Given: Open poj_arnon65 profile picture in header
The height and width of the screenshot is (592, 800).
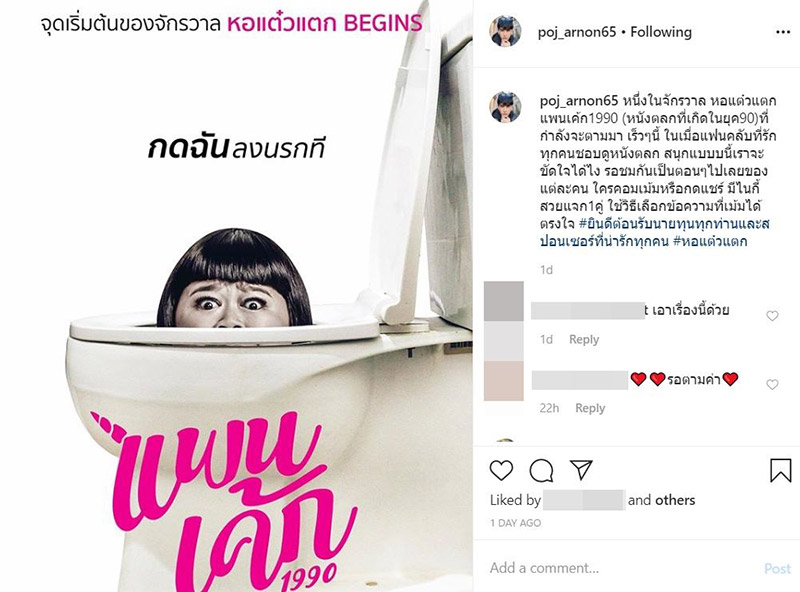Looking at the screenshot, I should [505, 31].
